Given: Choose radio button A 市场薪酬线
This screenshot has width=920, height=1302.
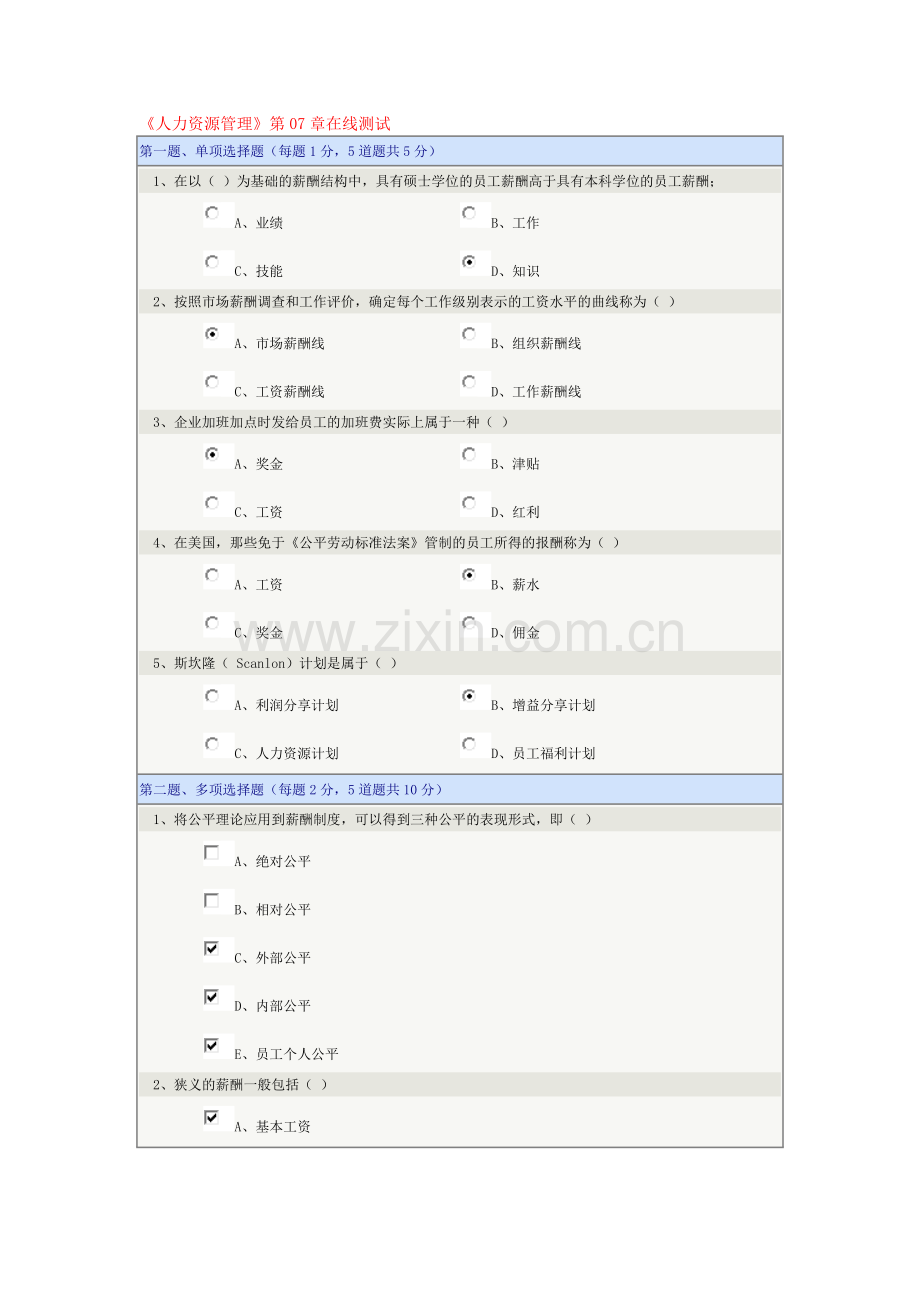Looking at the screenshot, I should coord(212,334).
